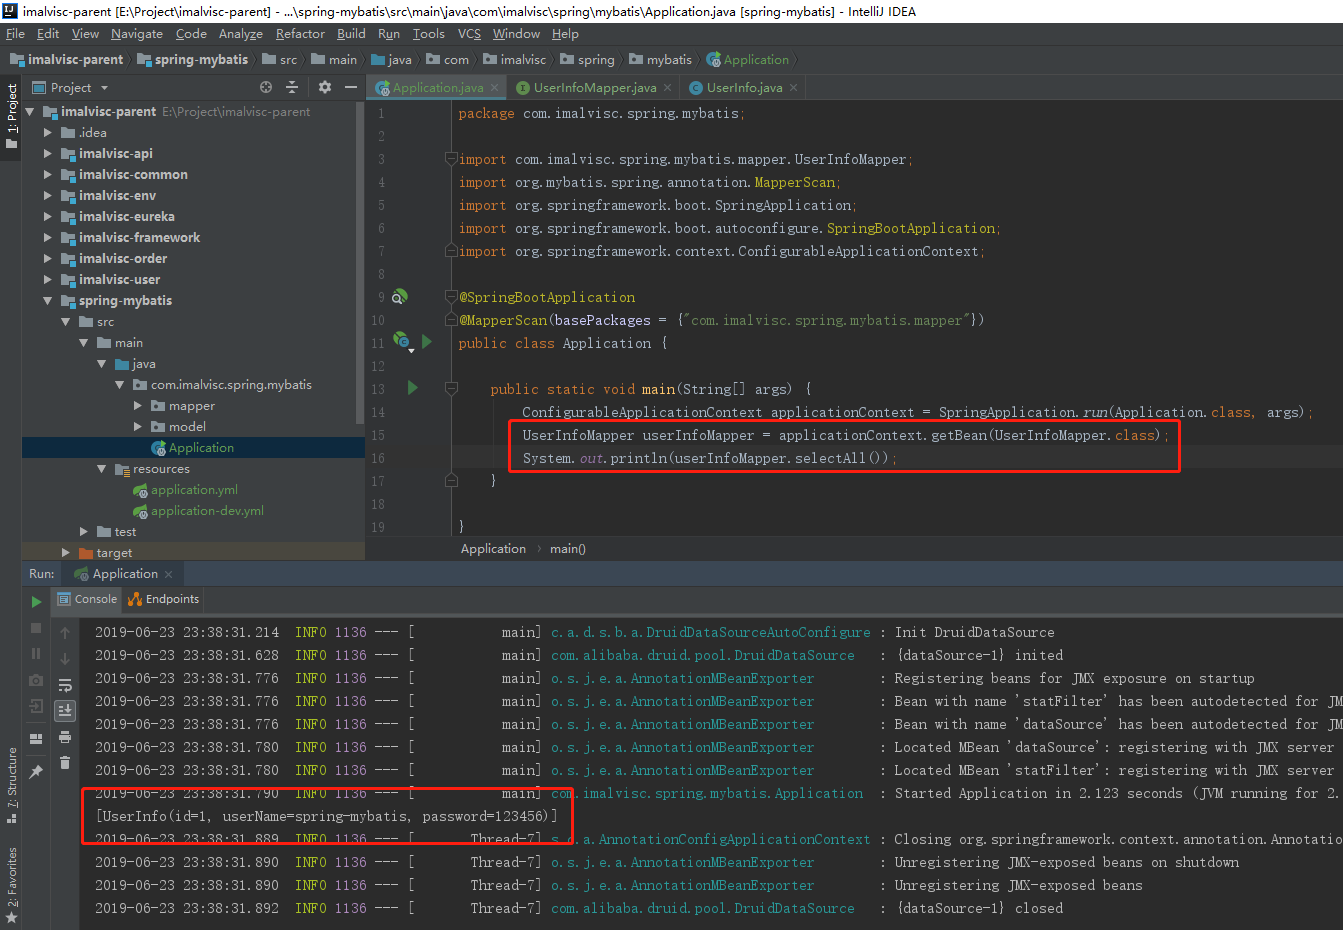Click the gutter run arrow on line 11

pos(427,342)
